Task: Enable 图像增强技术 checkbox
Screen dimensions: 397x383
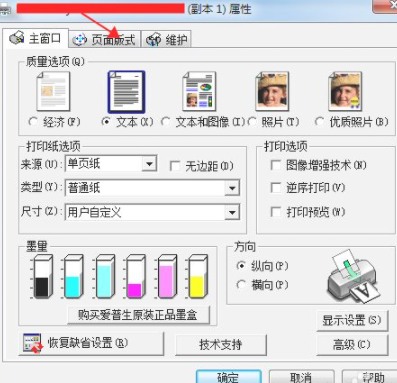Action: tap(276, 165)
